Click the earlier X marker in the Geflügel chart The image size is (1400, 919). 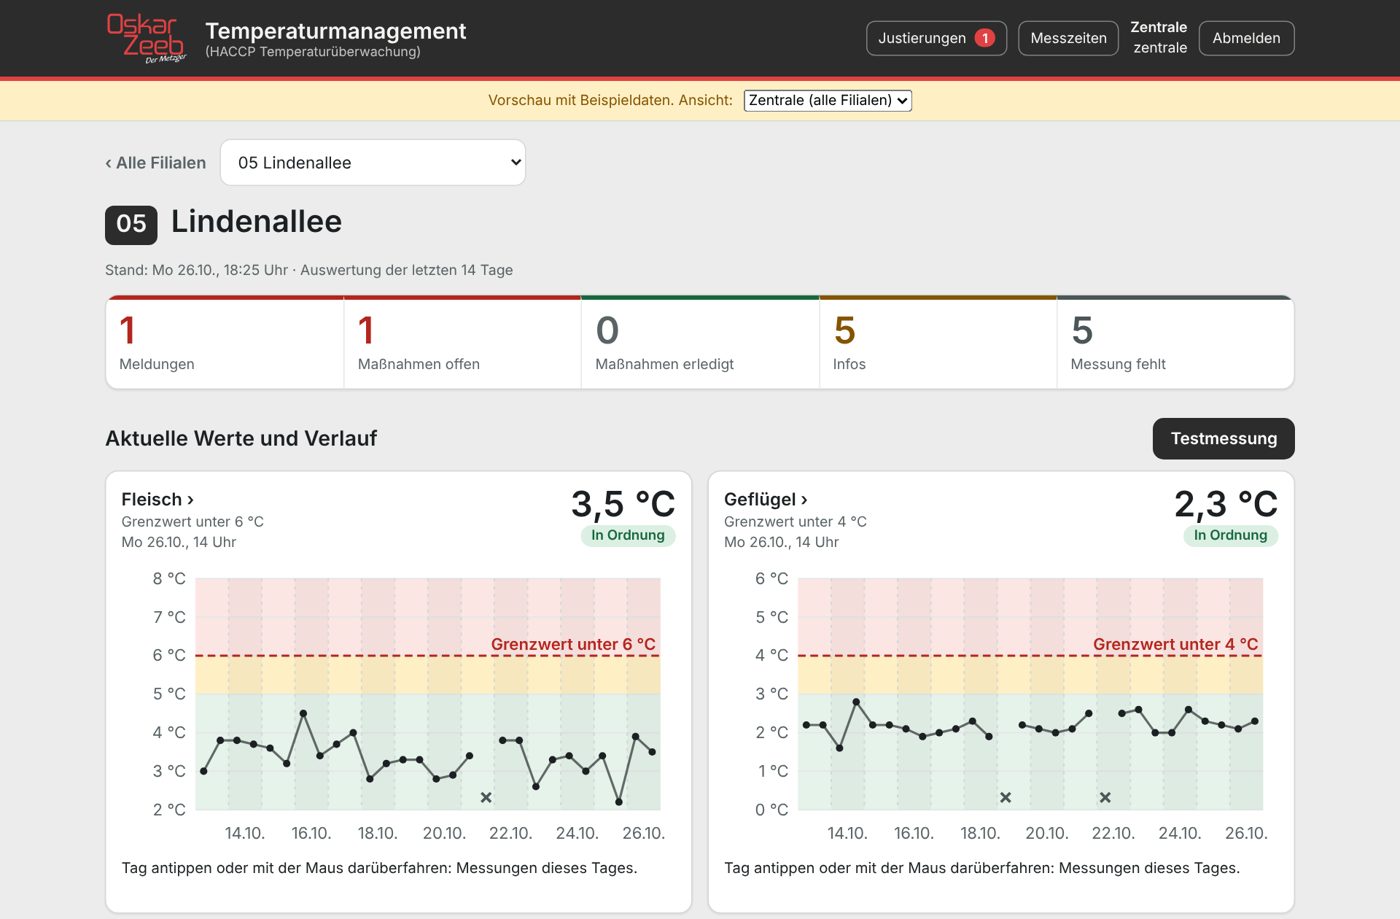point(1005,797)
